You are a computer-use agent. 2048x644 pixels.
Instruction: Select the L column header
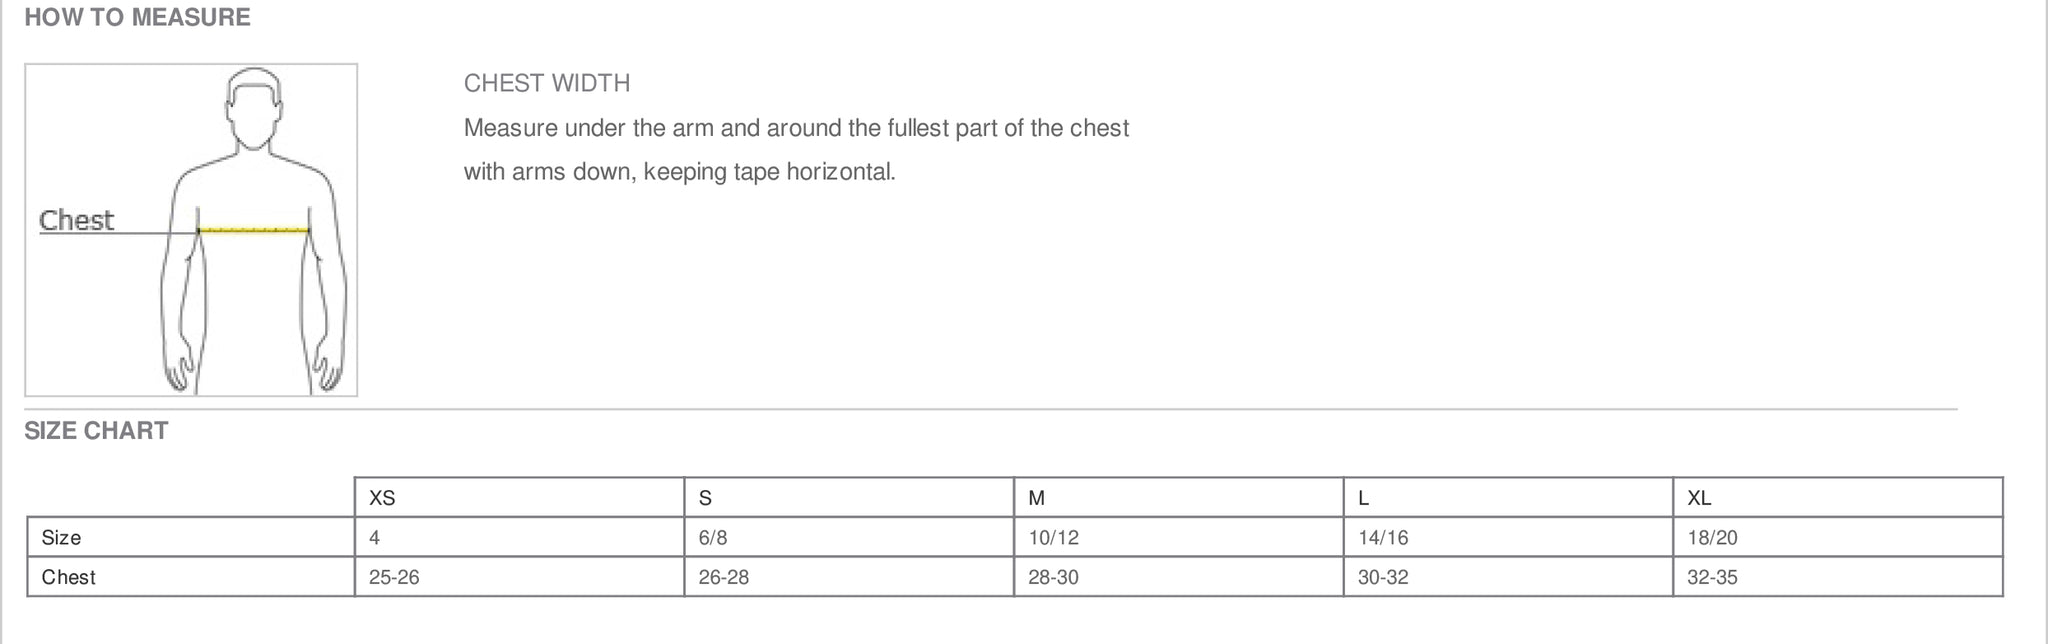1508,498
